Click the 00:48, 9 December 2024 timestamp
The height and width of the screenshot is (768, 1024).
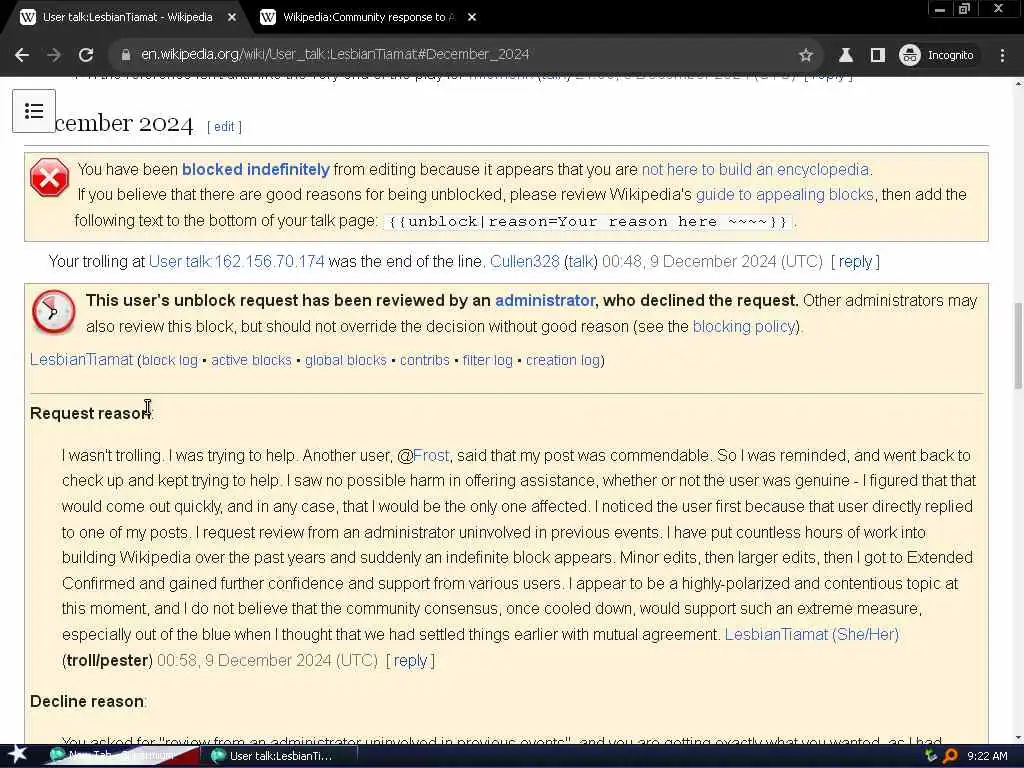click(712, 262)
